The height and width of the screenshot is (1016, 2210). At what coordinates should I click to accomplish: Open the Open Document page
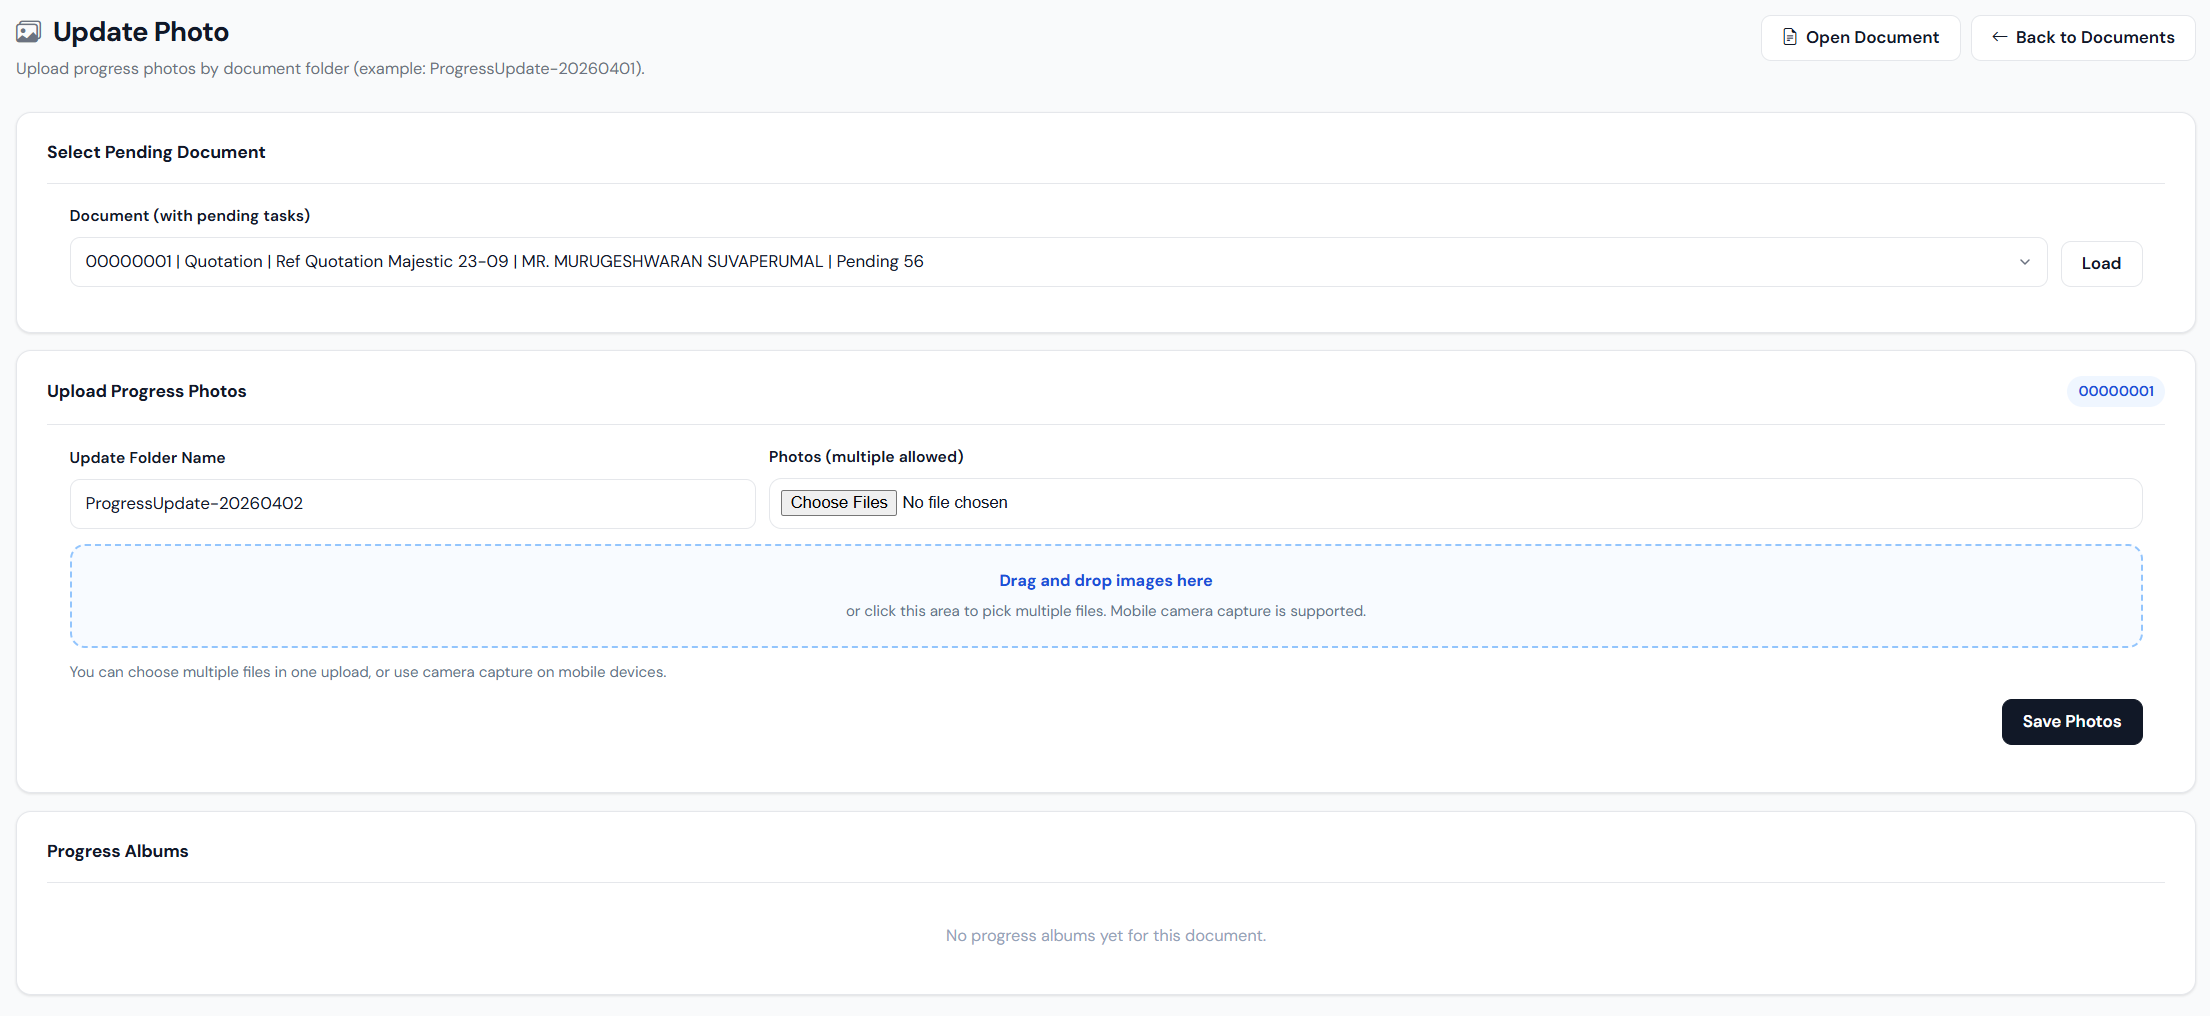1860,37
